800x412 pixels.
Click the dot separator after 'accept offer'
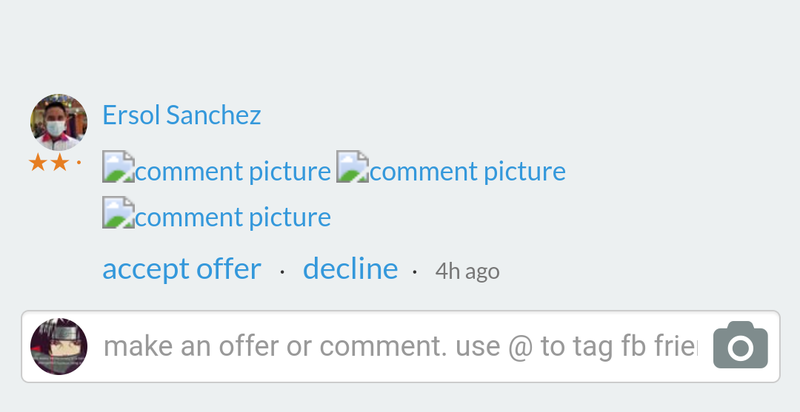282,272
